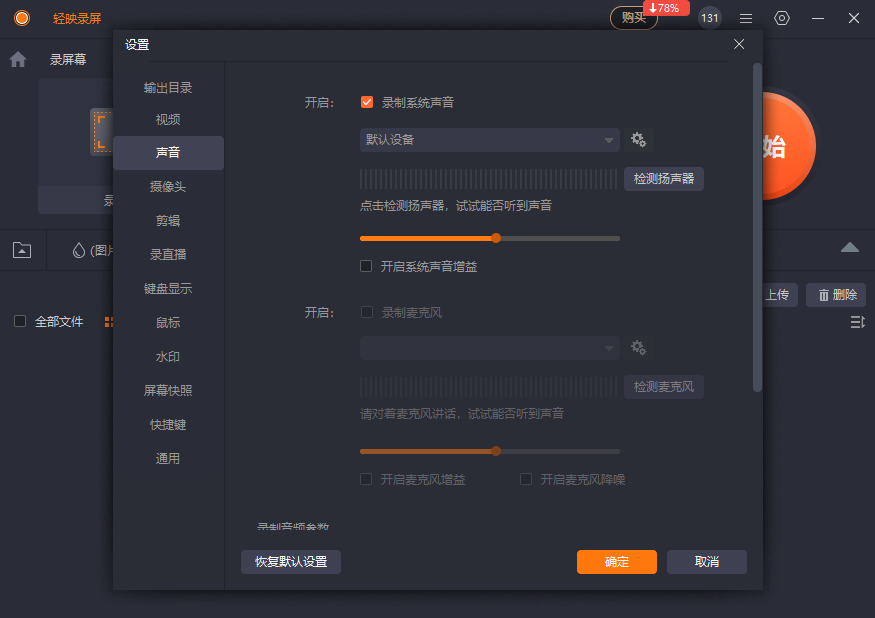Cancel settings with 取消 button
Screen dimensions: 875x618
tap(706, 562)
